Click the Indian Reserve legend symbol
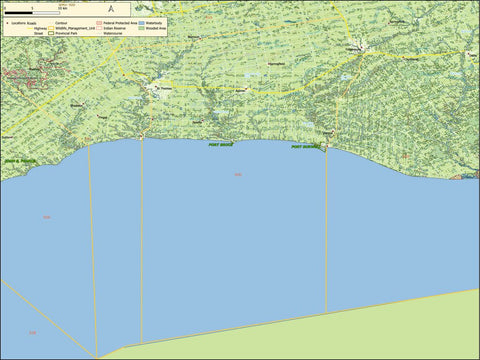The image size is (480, 360). tap(99, 28)
